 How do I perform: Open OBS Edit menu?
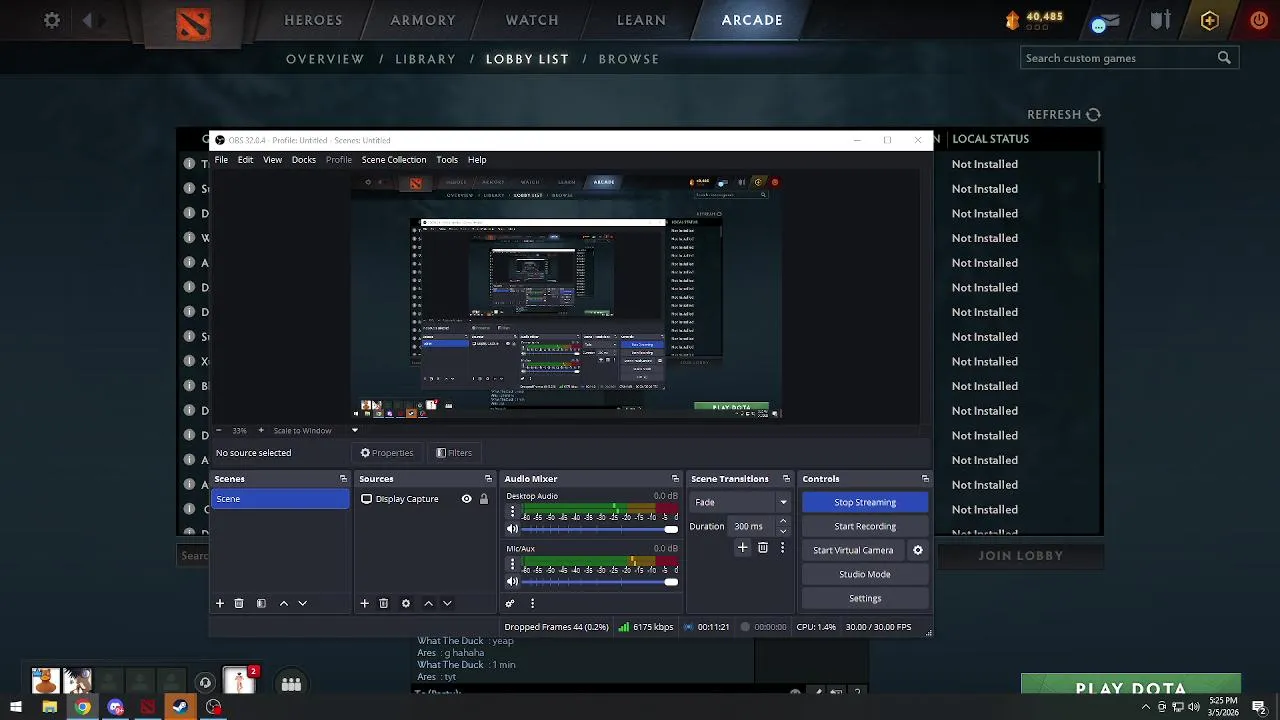coord(245,160)
